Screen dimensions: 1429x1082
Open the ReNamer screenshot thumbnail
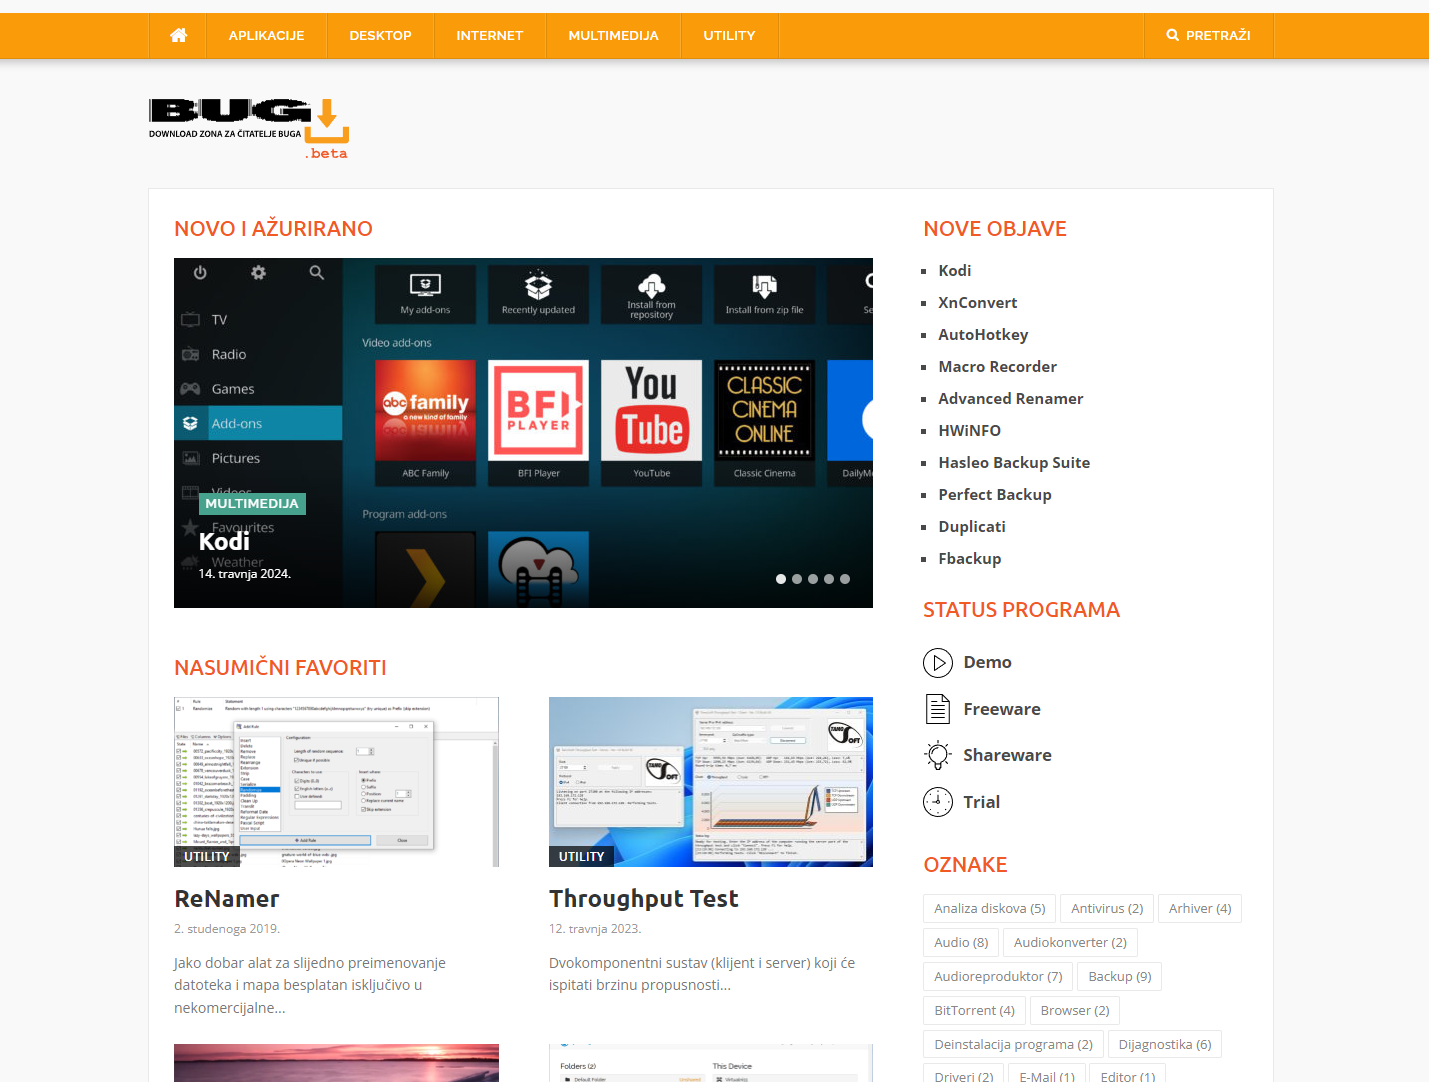pyautogui.click(x=336, y=782)
